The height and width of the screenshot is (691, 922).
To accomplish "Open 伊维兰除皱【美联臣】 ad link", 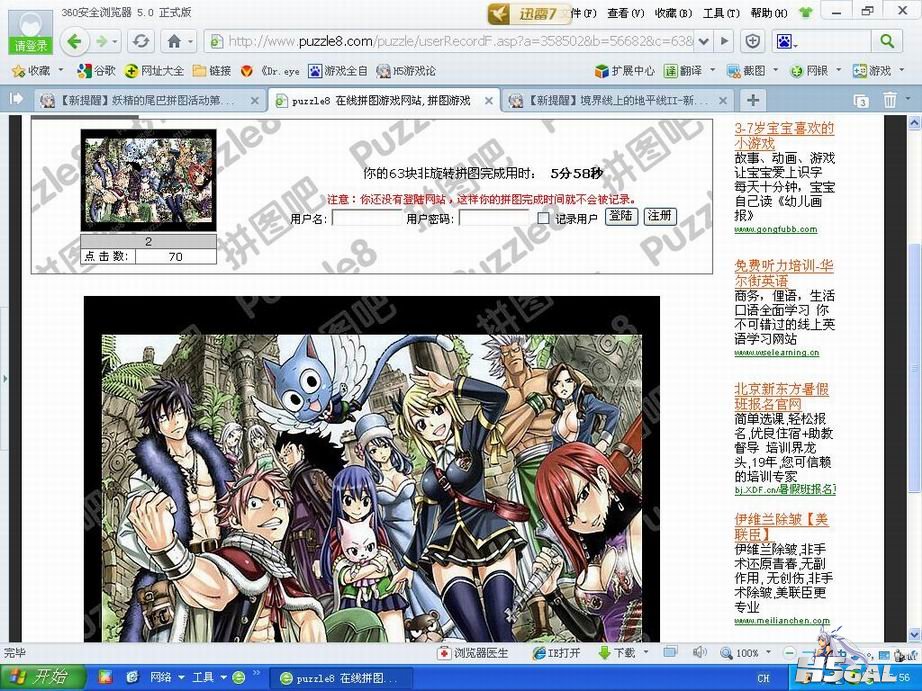I will click(x=781, y=527).
